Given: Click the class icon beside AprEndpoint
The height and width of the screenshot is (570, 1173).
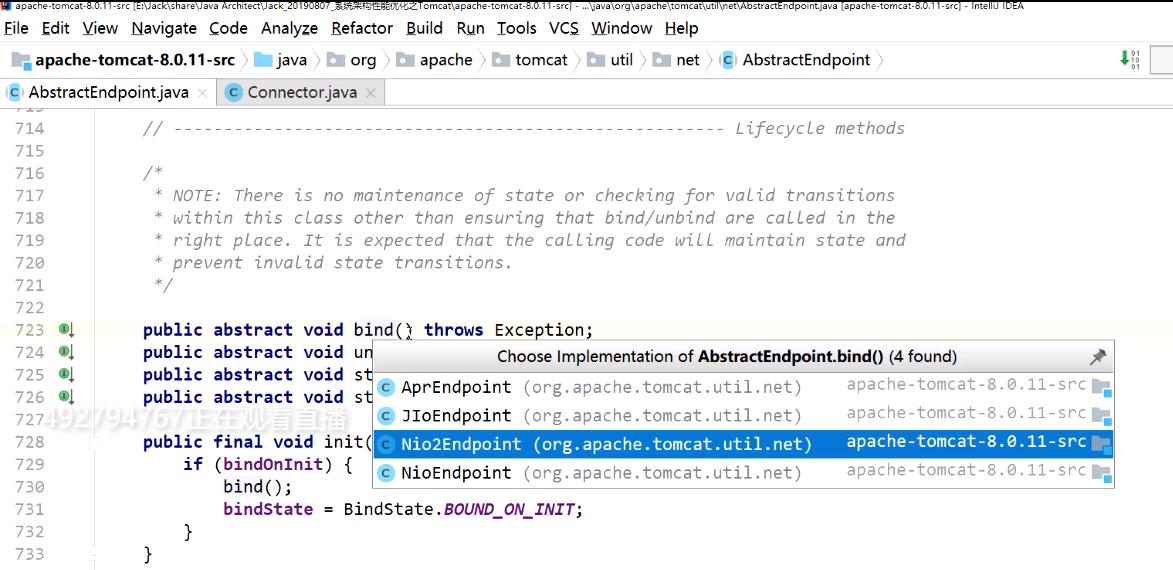Looking at the screenshot, I should (x=386, y=388).
